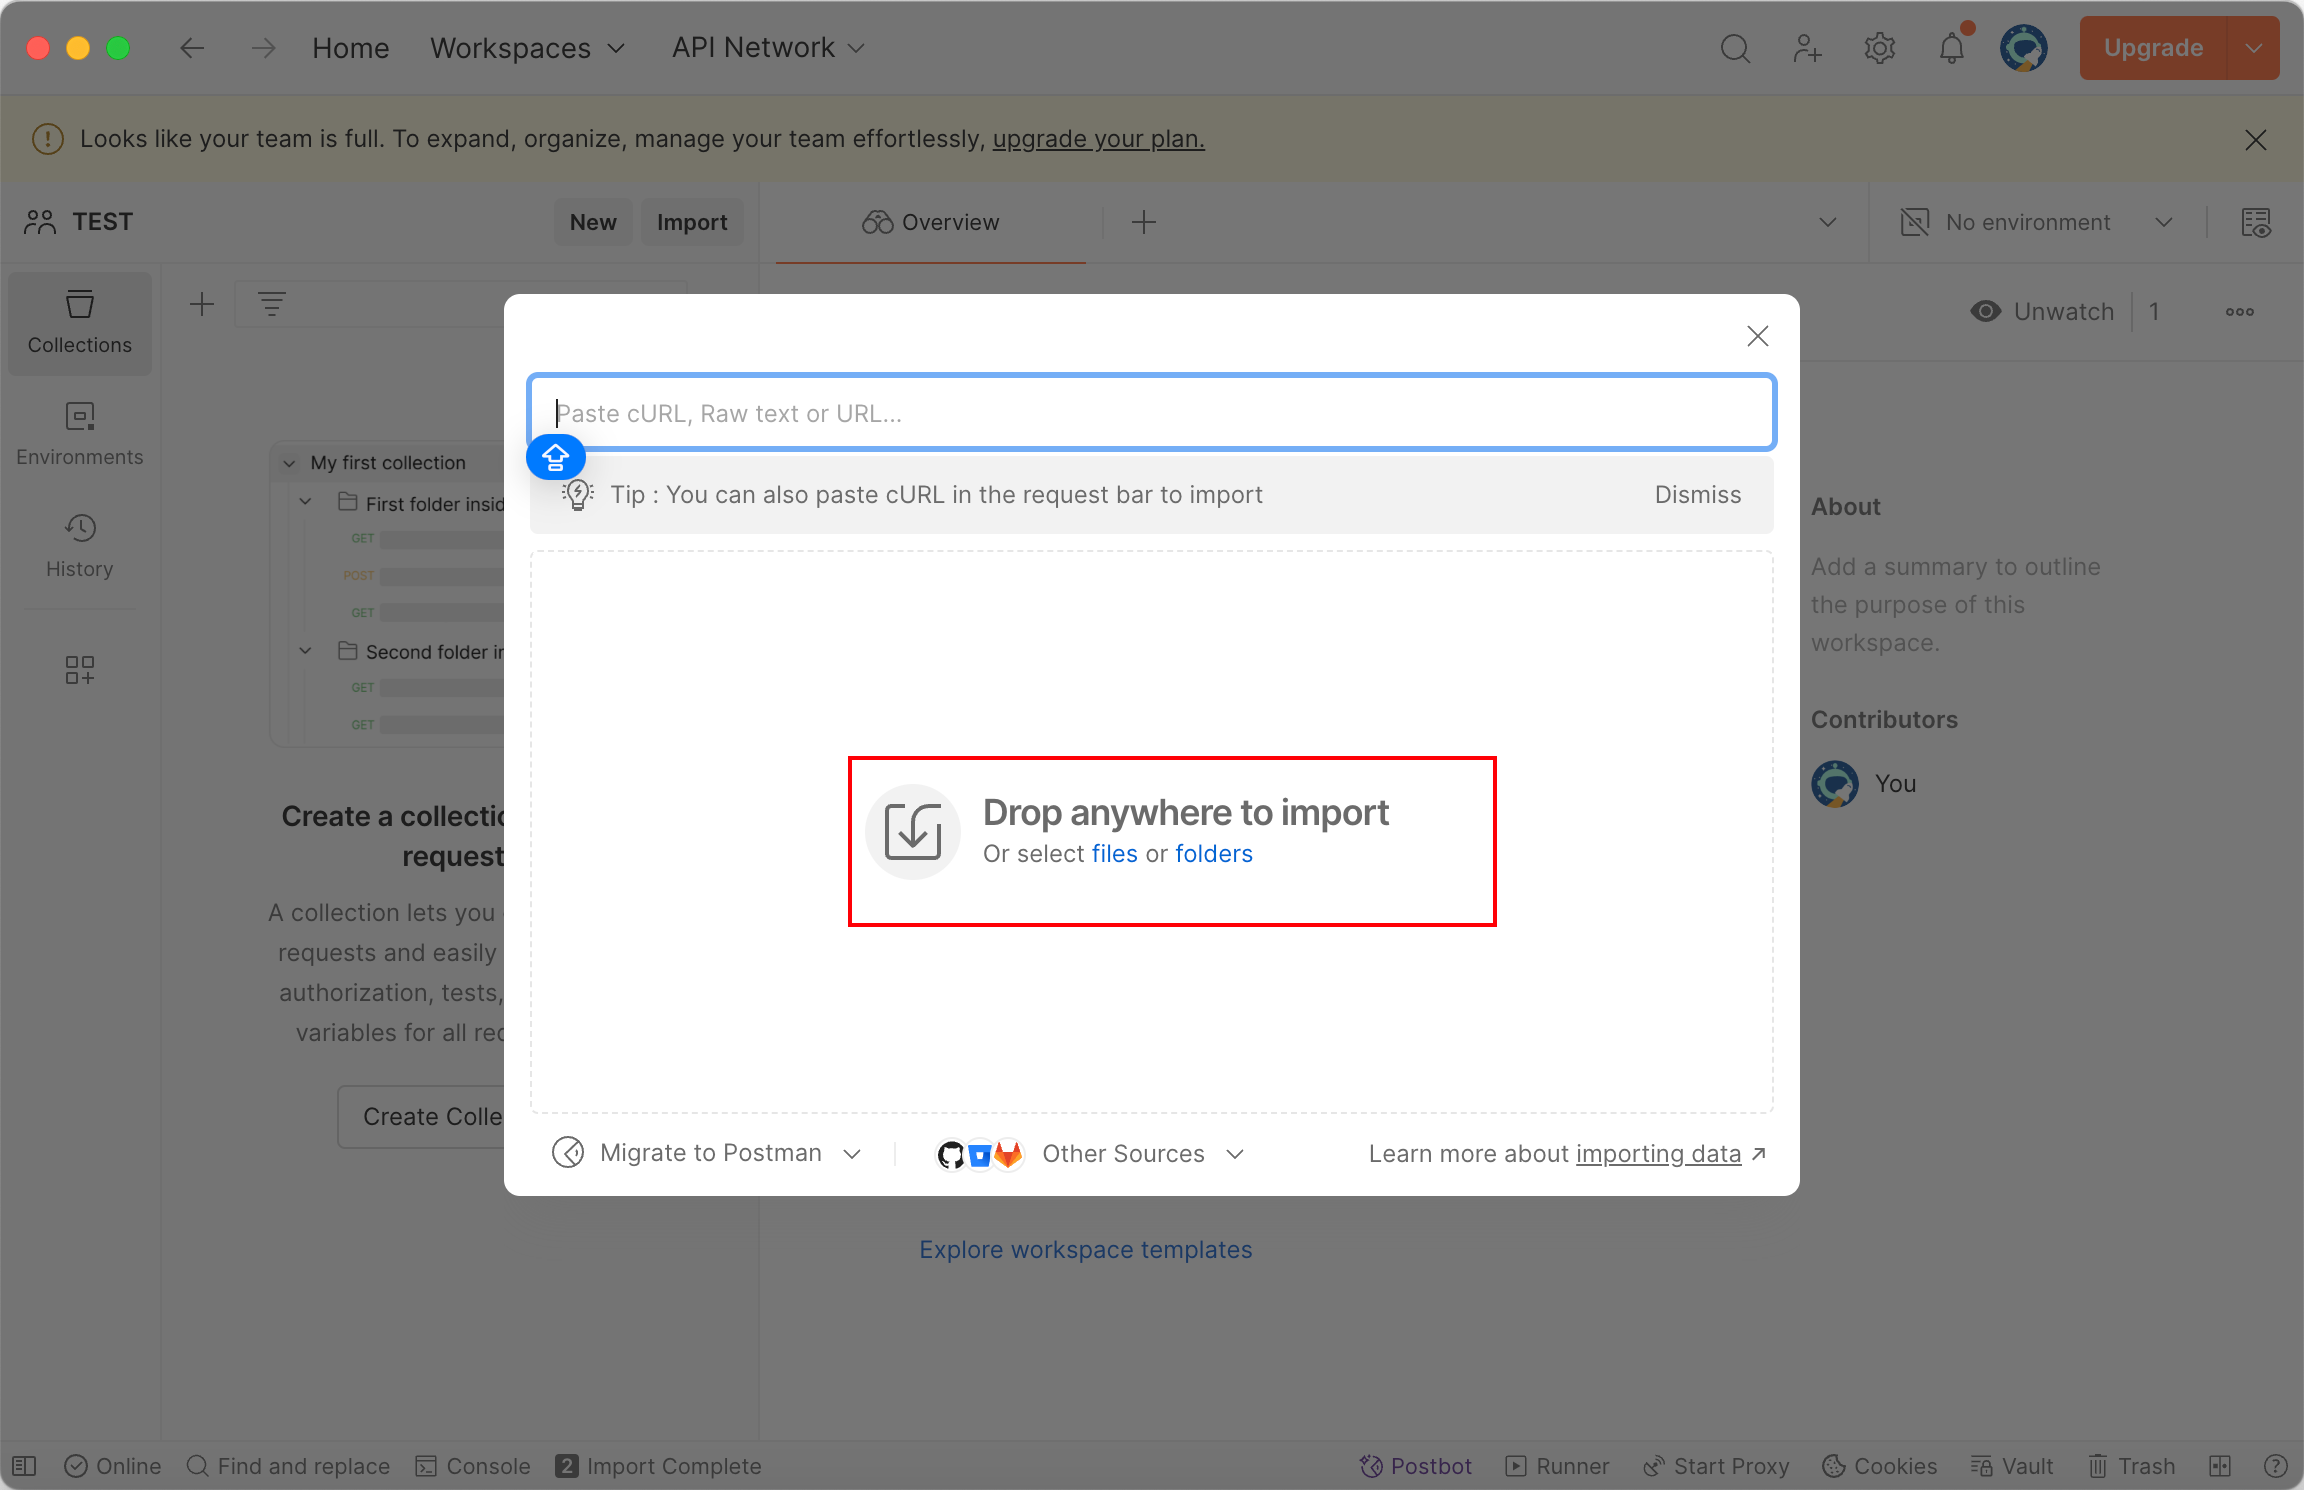Image resolution: width=2304 pixels, height=1490 pixels.
Task: Click the search magnifier icon in header
Action: click(1735, 48)
